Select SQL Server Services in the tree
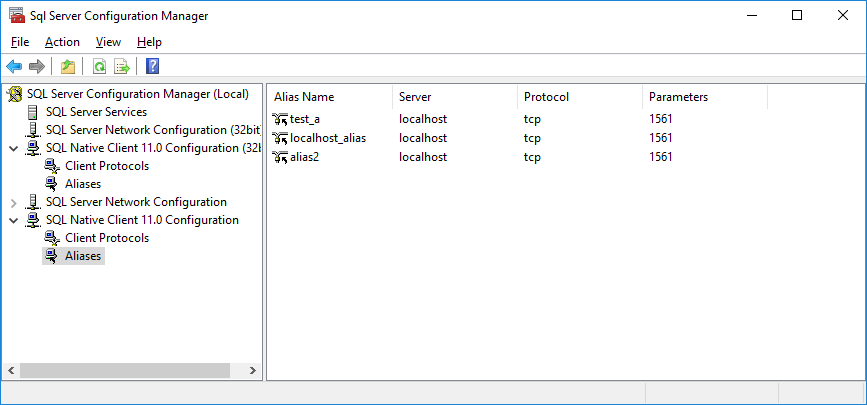This screenshot has height=405, width=867. [96, 112]
